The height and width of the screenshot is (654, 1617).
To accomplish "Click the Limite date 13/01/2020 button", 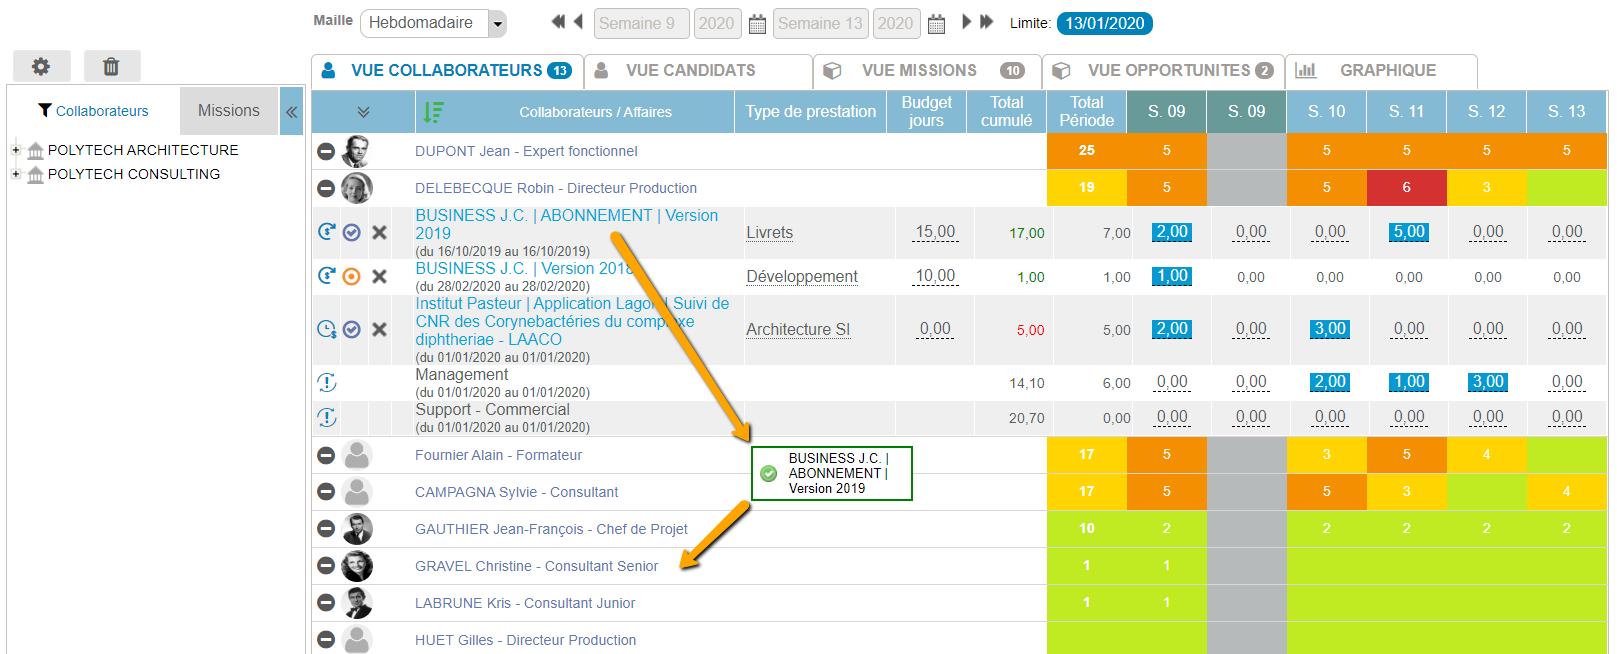I will tap(1104, 23).
